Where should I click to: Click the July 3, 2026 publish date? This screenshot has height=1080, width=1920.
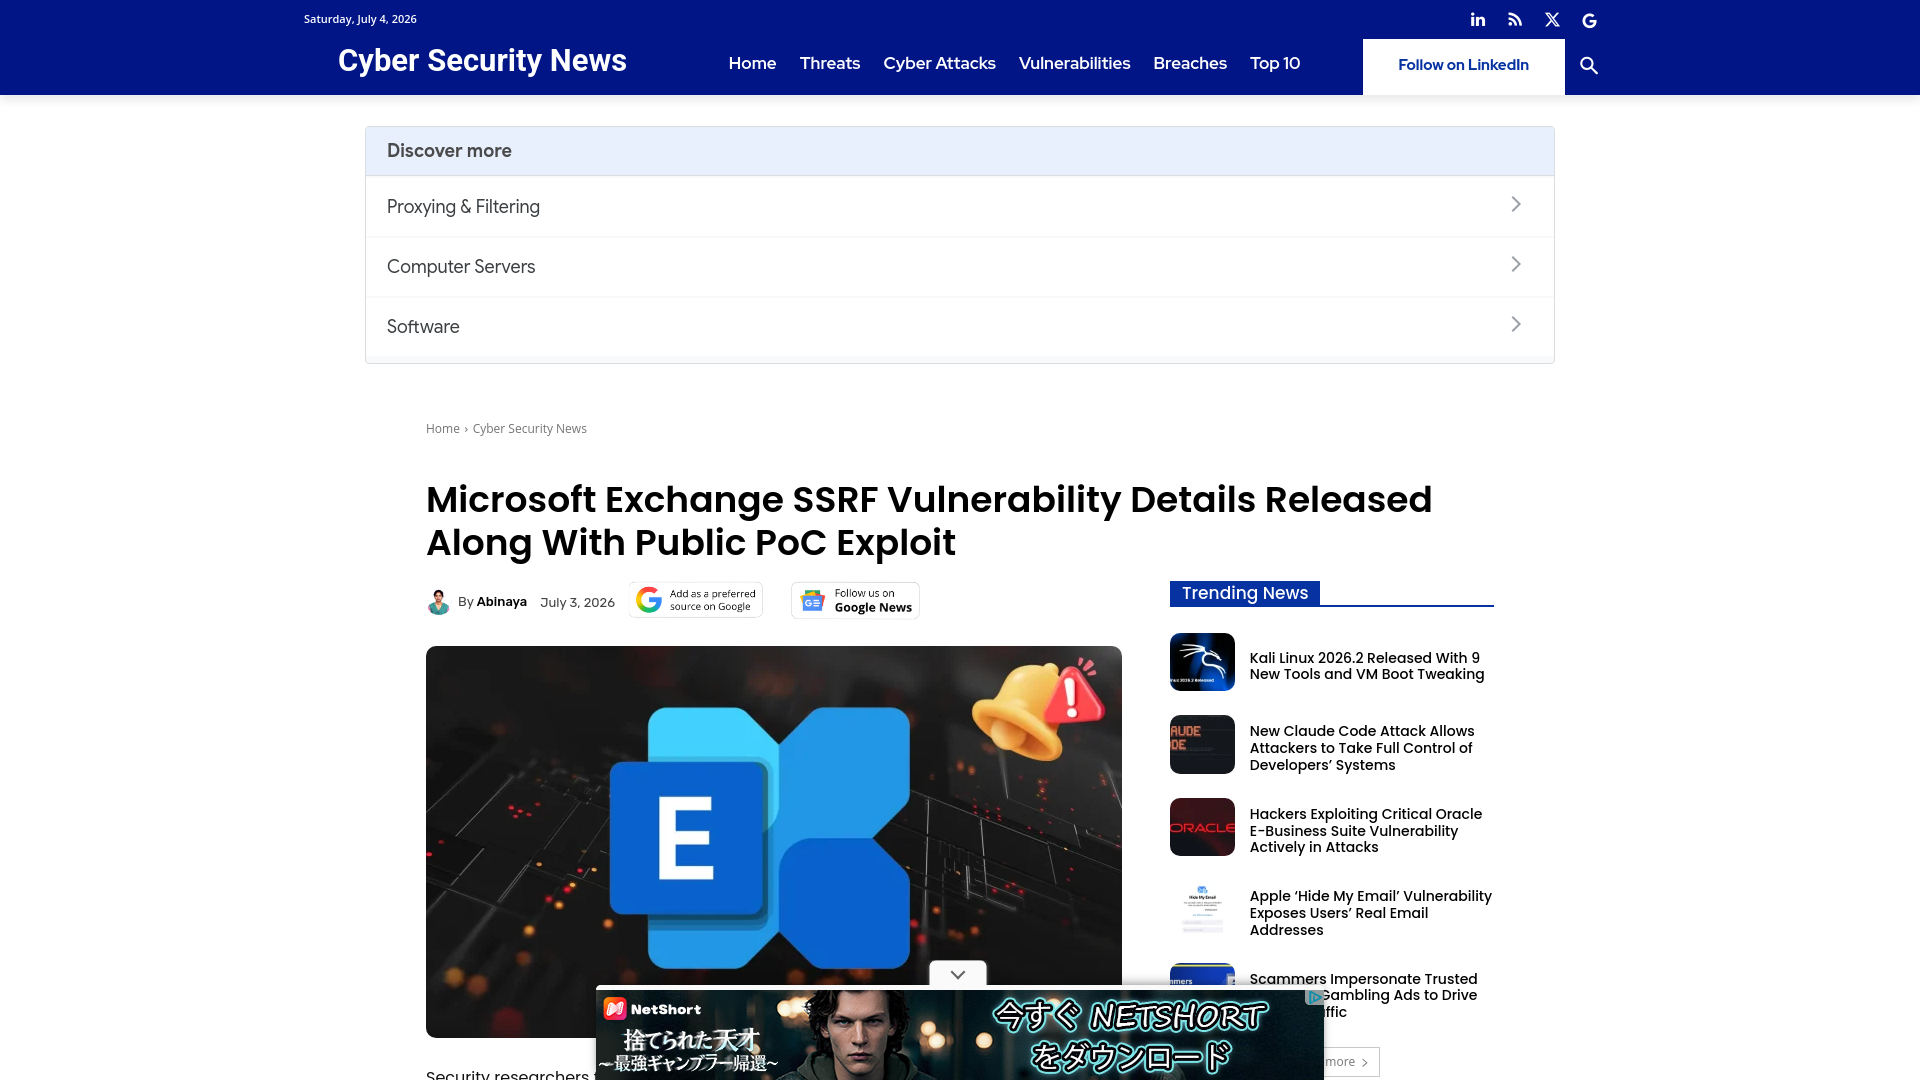coord(577,602)
